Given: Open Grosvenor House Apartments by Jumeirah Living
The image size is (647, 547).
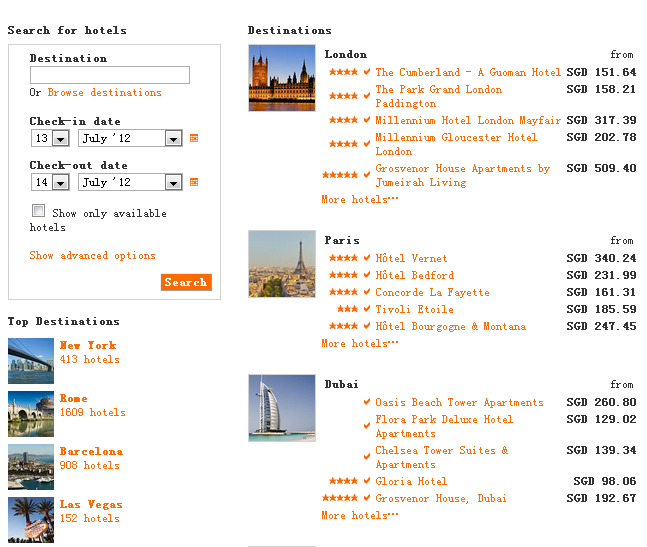Looking at the screenshot, I should 463,175.
